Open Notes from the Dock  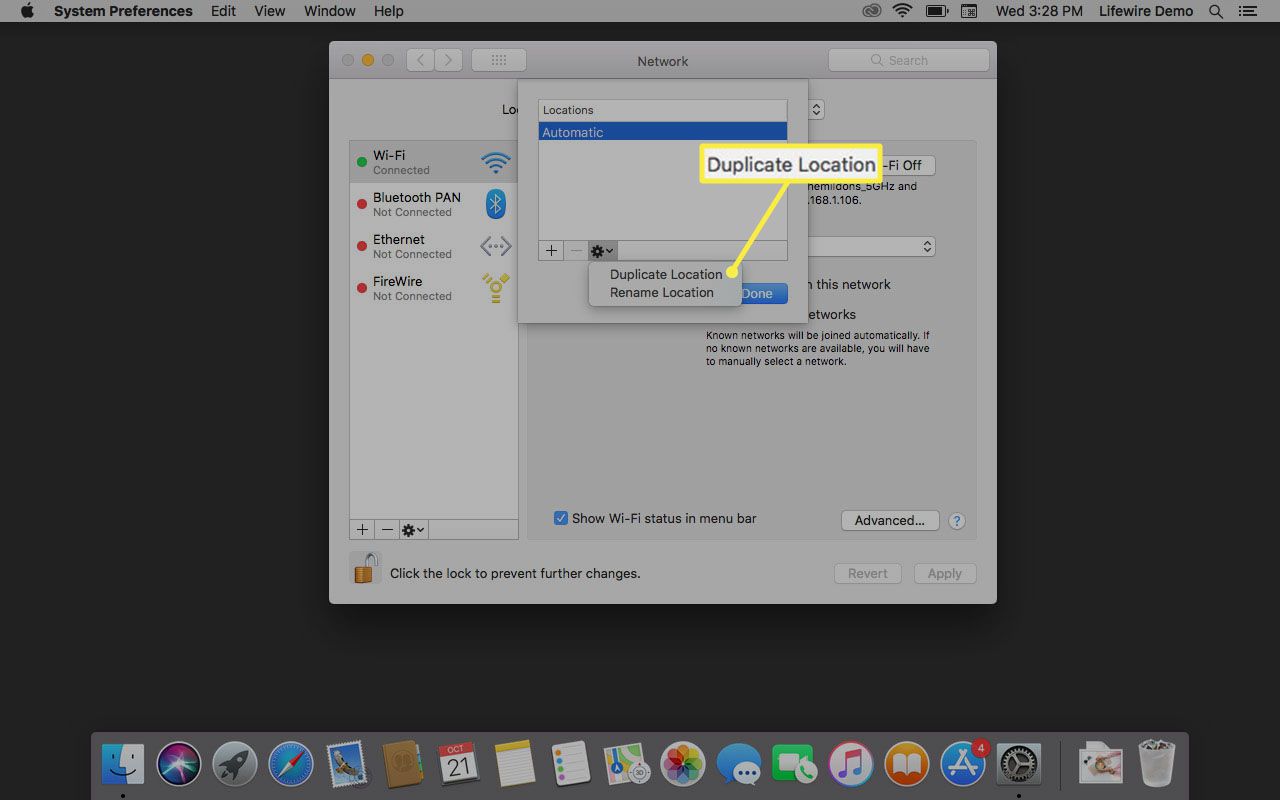coord(515,765)
